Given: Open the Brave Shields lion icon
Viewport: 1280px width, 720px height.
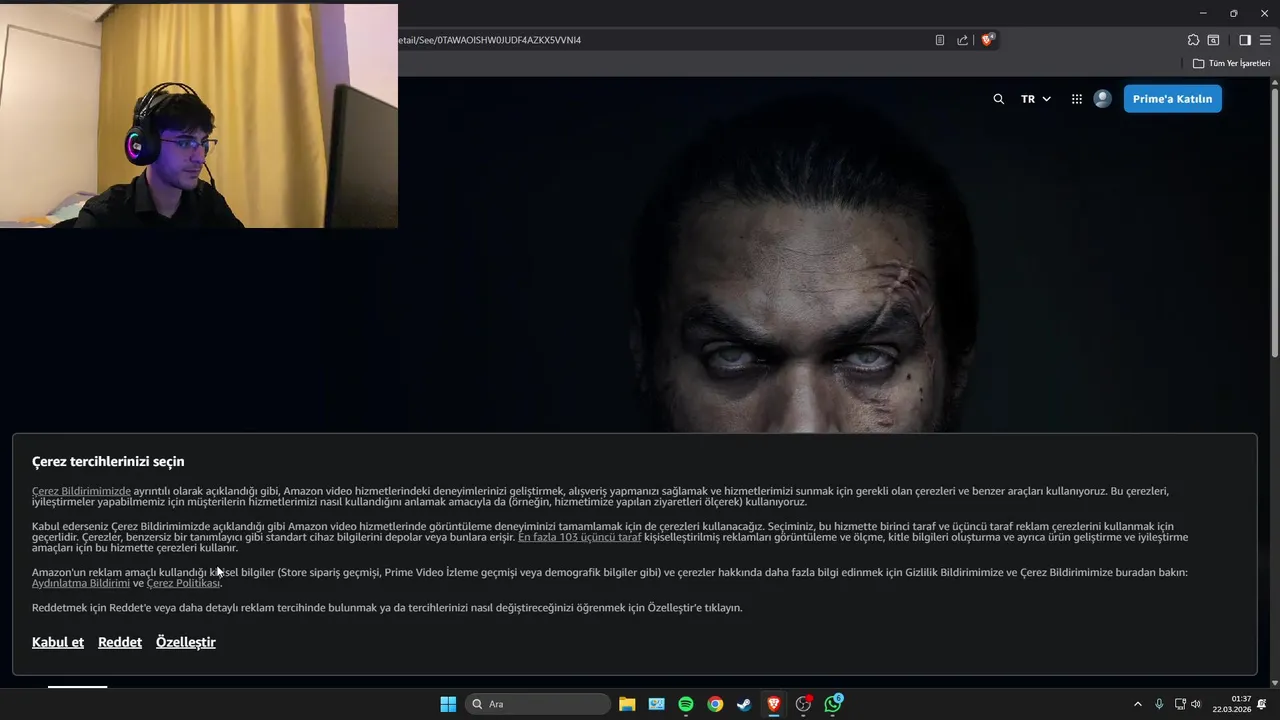Looking at the screenshot, I should [x=988, y=40].
